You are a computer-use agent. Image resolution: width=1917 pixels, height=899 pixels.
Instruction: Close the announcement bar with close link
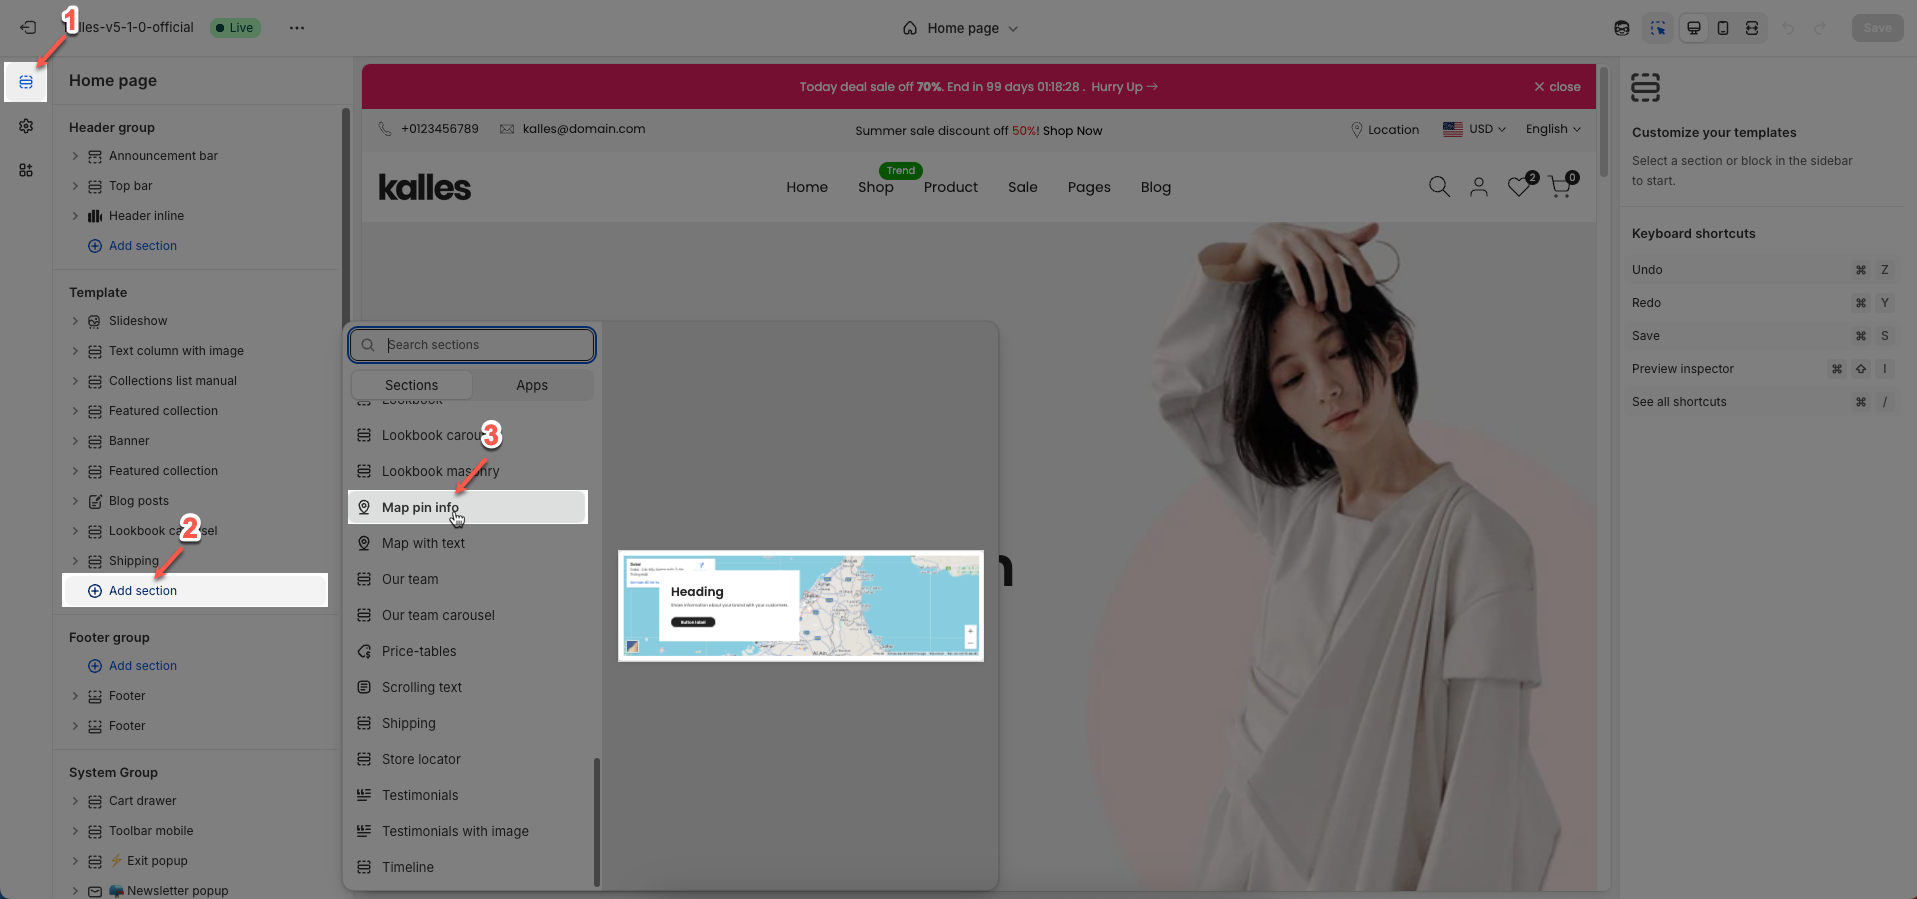1557,87
